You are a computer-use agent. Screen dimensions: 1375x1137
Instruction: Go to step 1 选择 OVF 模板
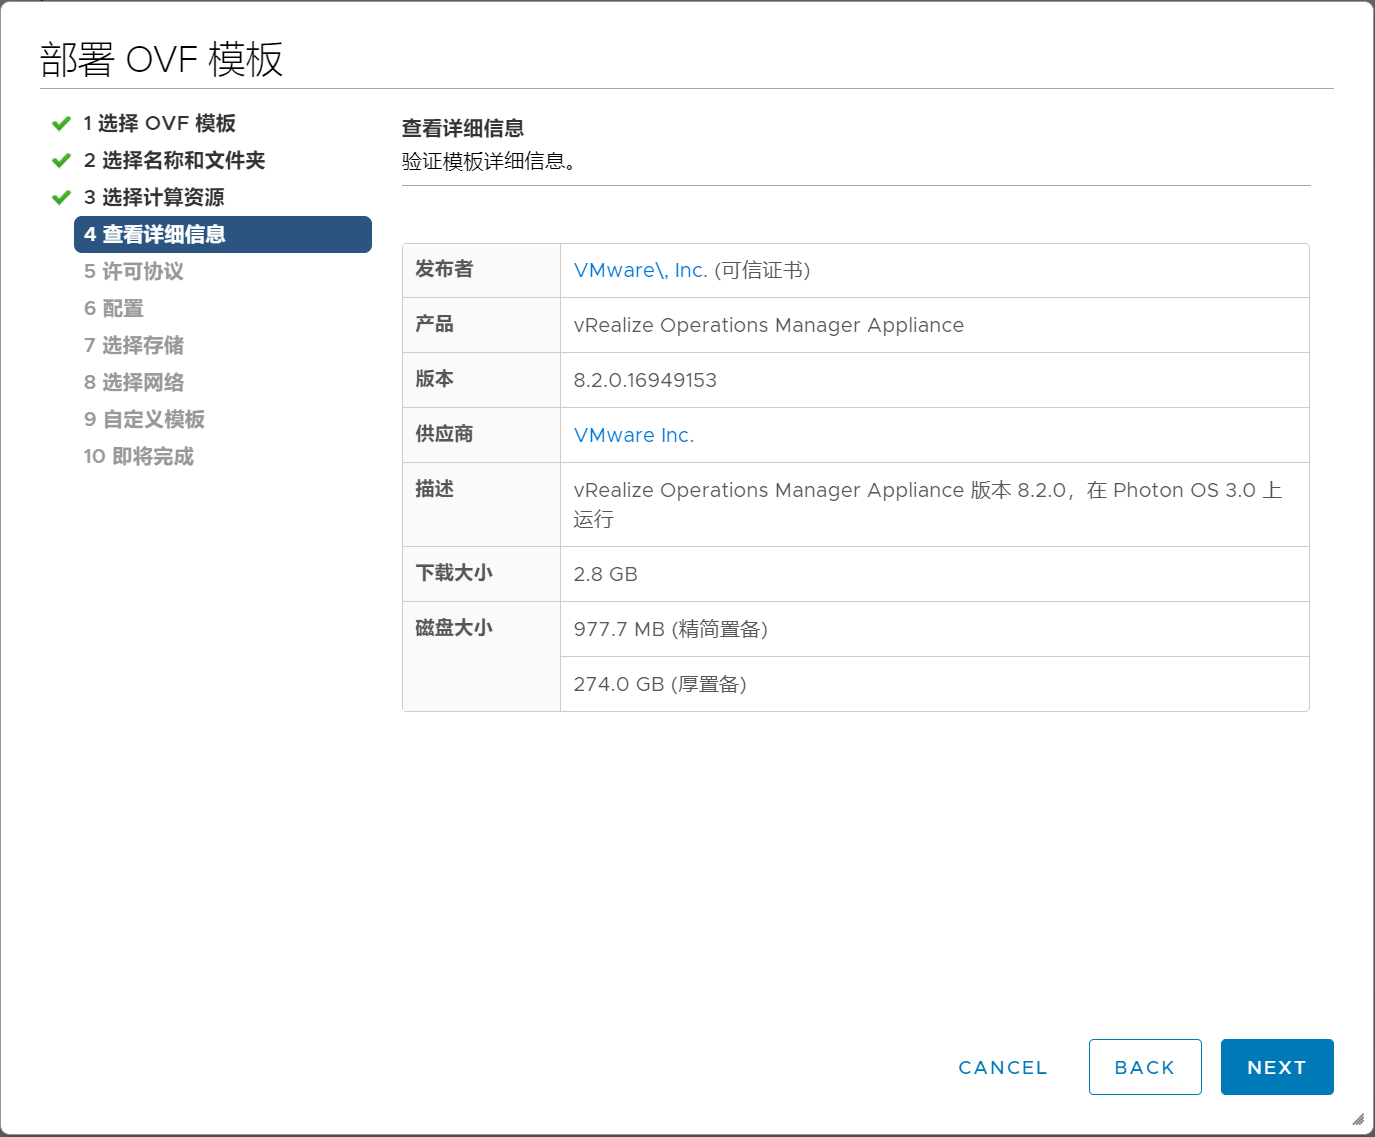click(x=159, y=123)
